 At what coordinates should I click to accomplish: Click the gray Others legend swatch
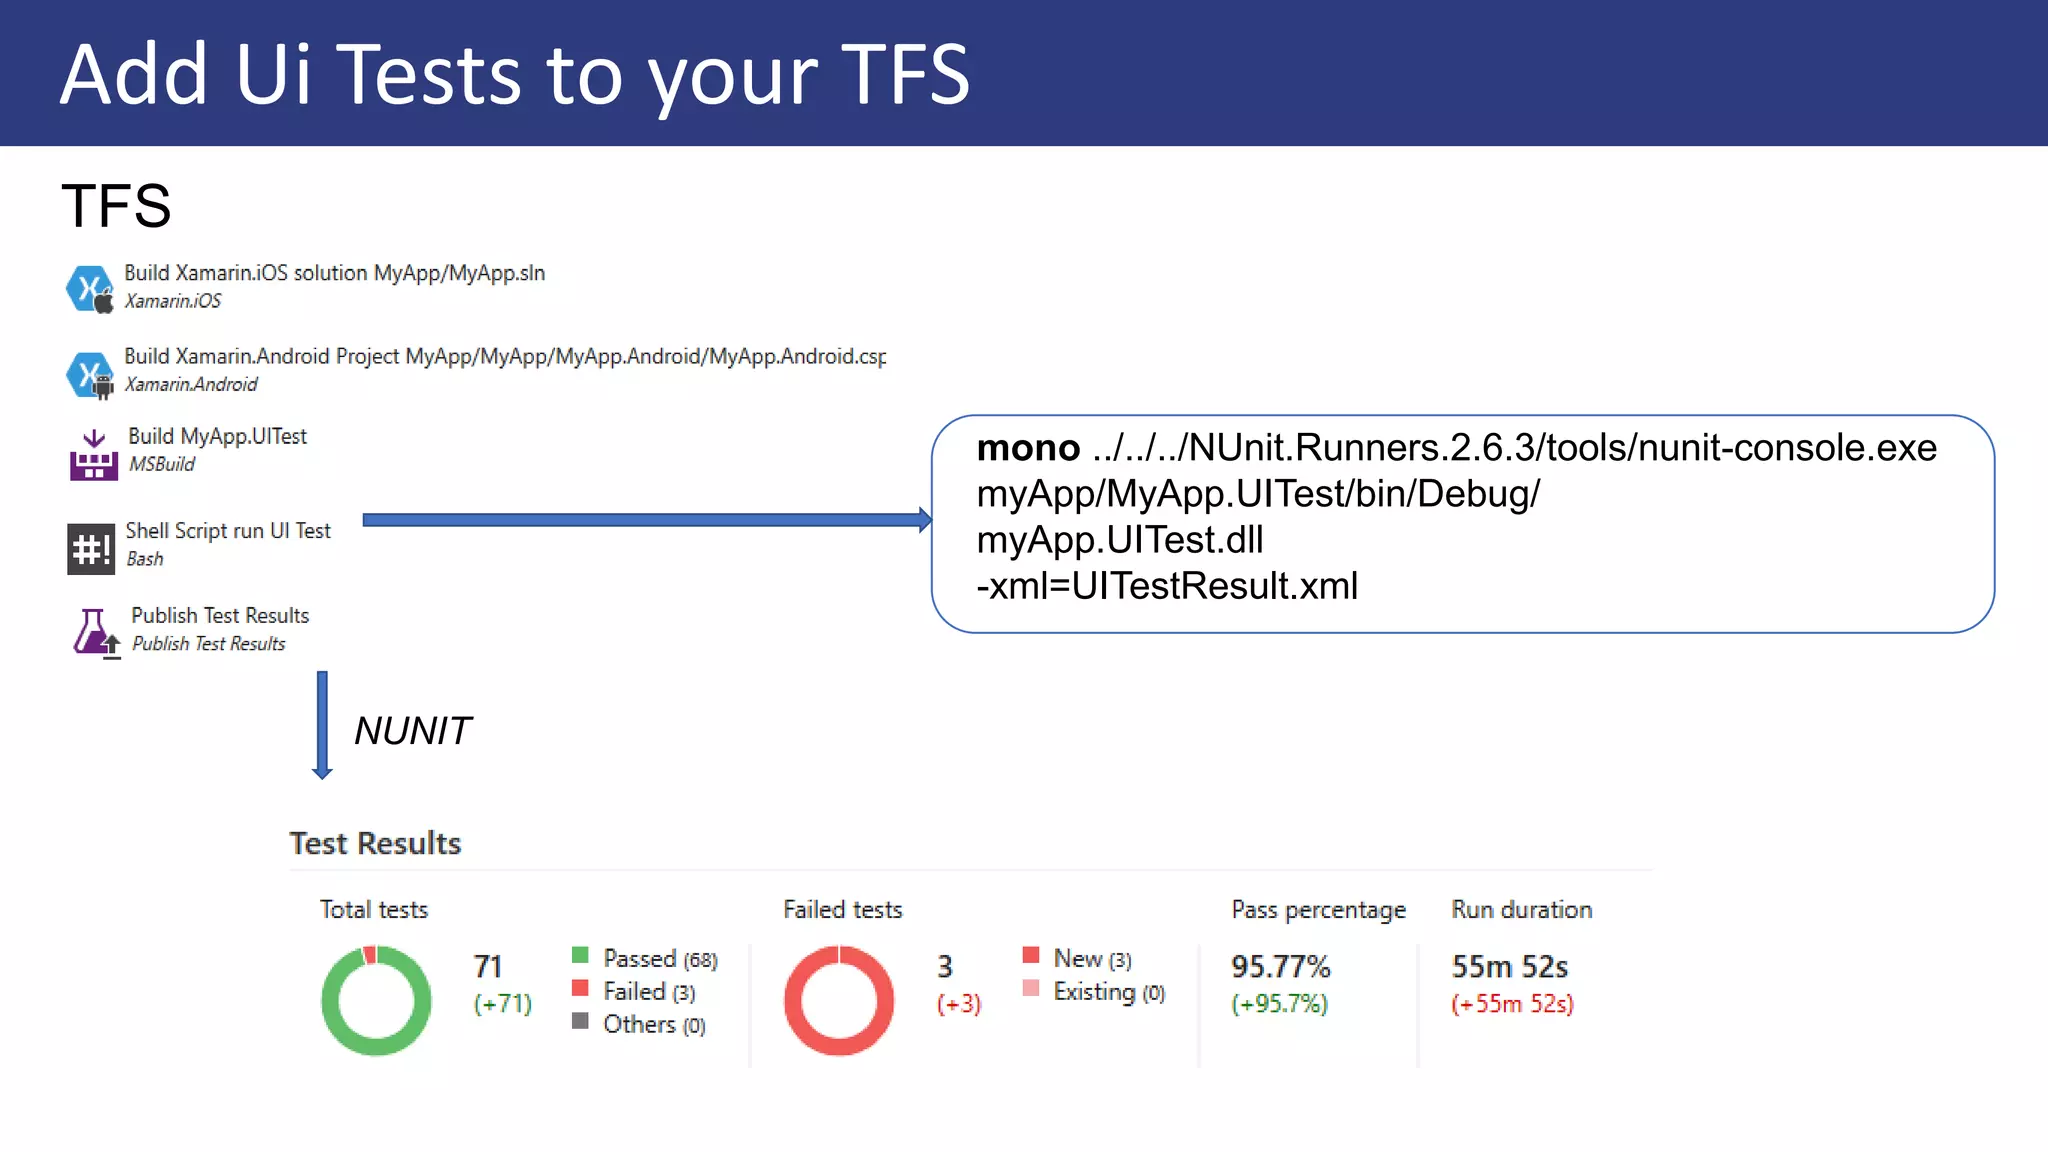(580, 1021)
